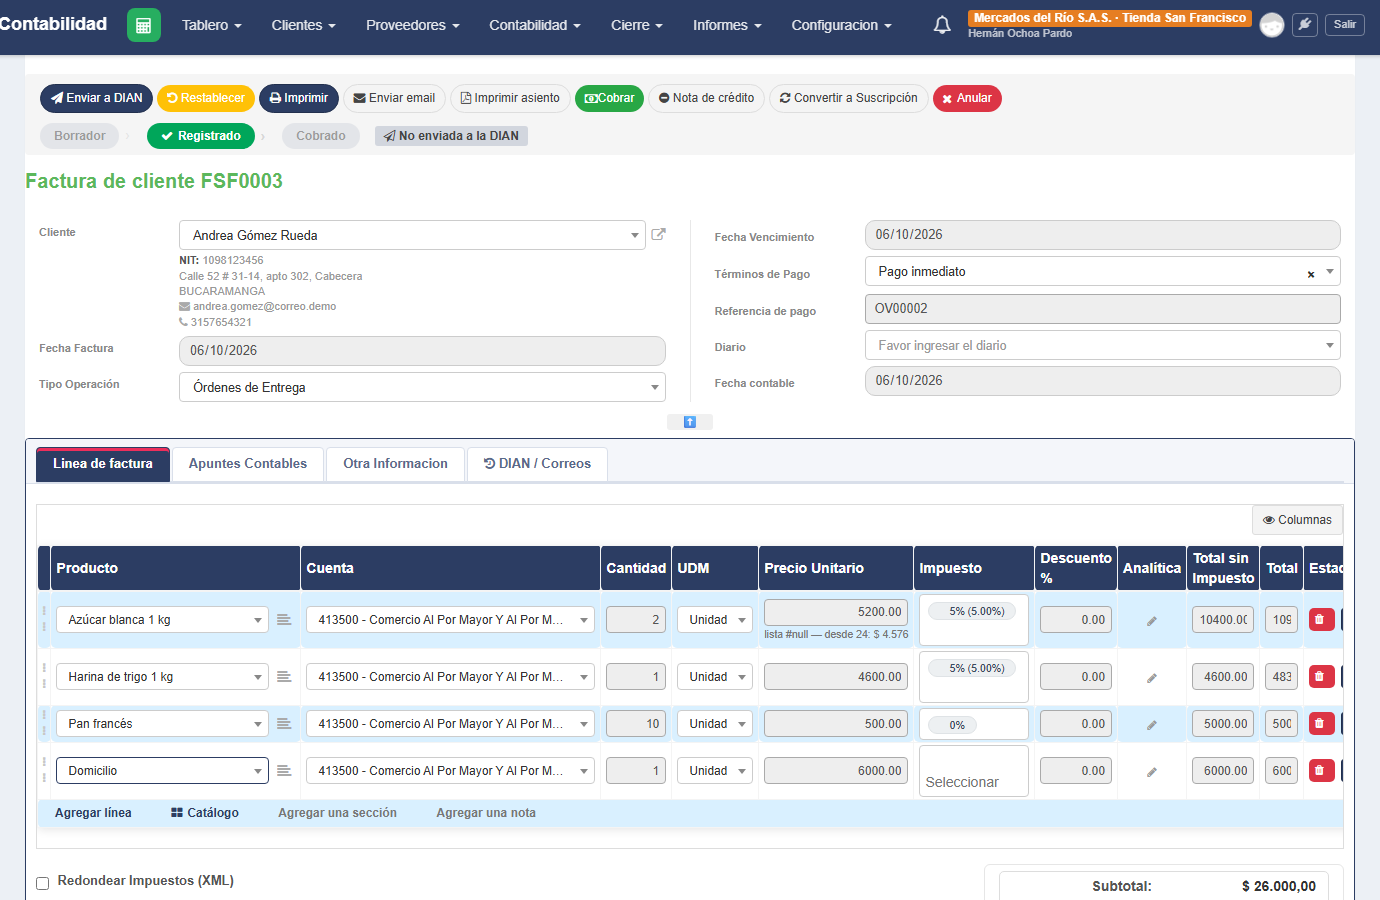Switch to Apuntes Contables tab

click(248, 464)
